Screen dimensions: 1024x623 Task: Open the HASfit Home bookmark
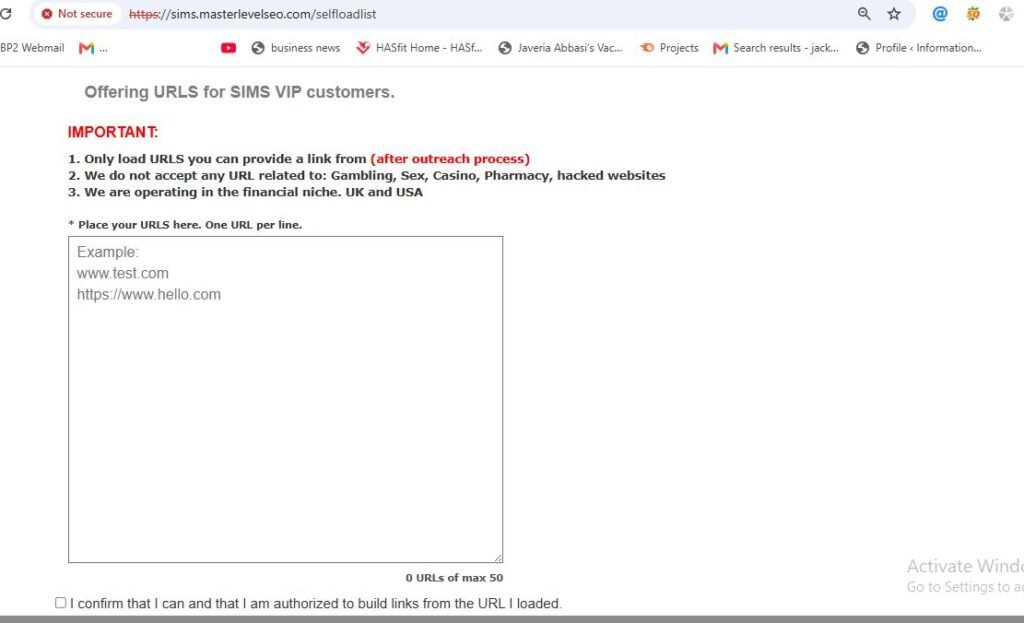pos(419,48)
